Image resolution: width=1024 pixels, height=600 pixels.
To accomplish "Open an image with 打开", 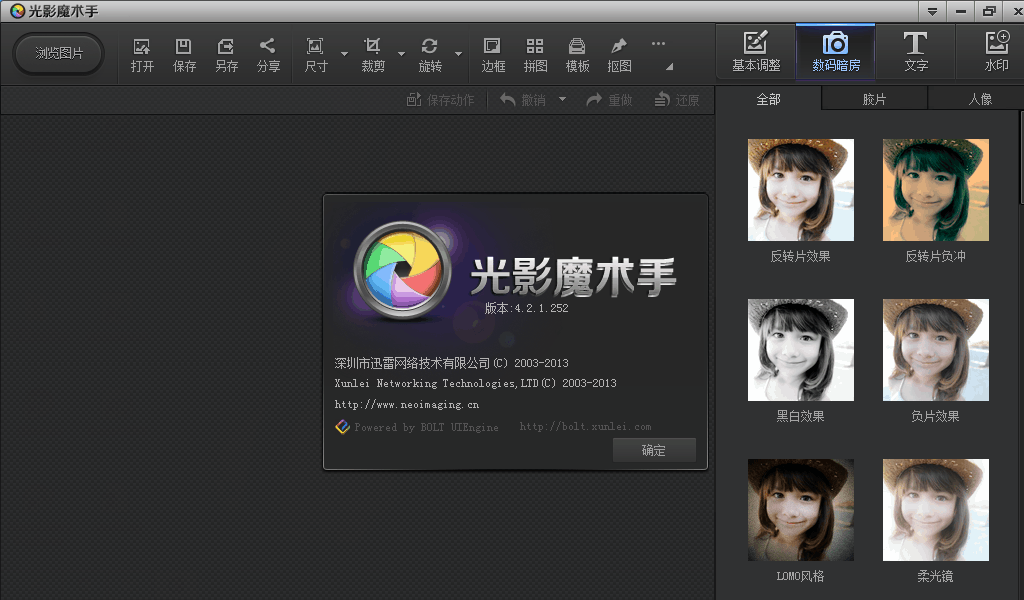I will point(142,55).
